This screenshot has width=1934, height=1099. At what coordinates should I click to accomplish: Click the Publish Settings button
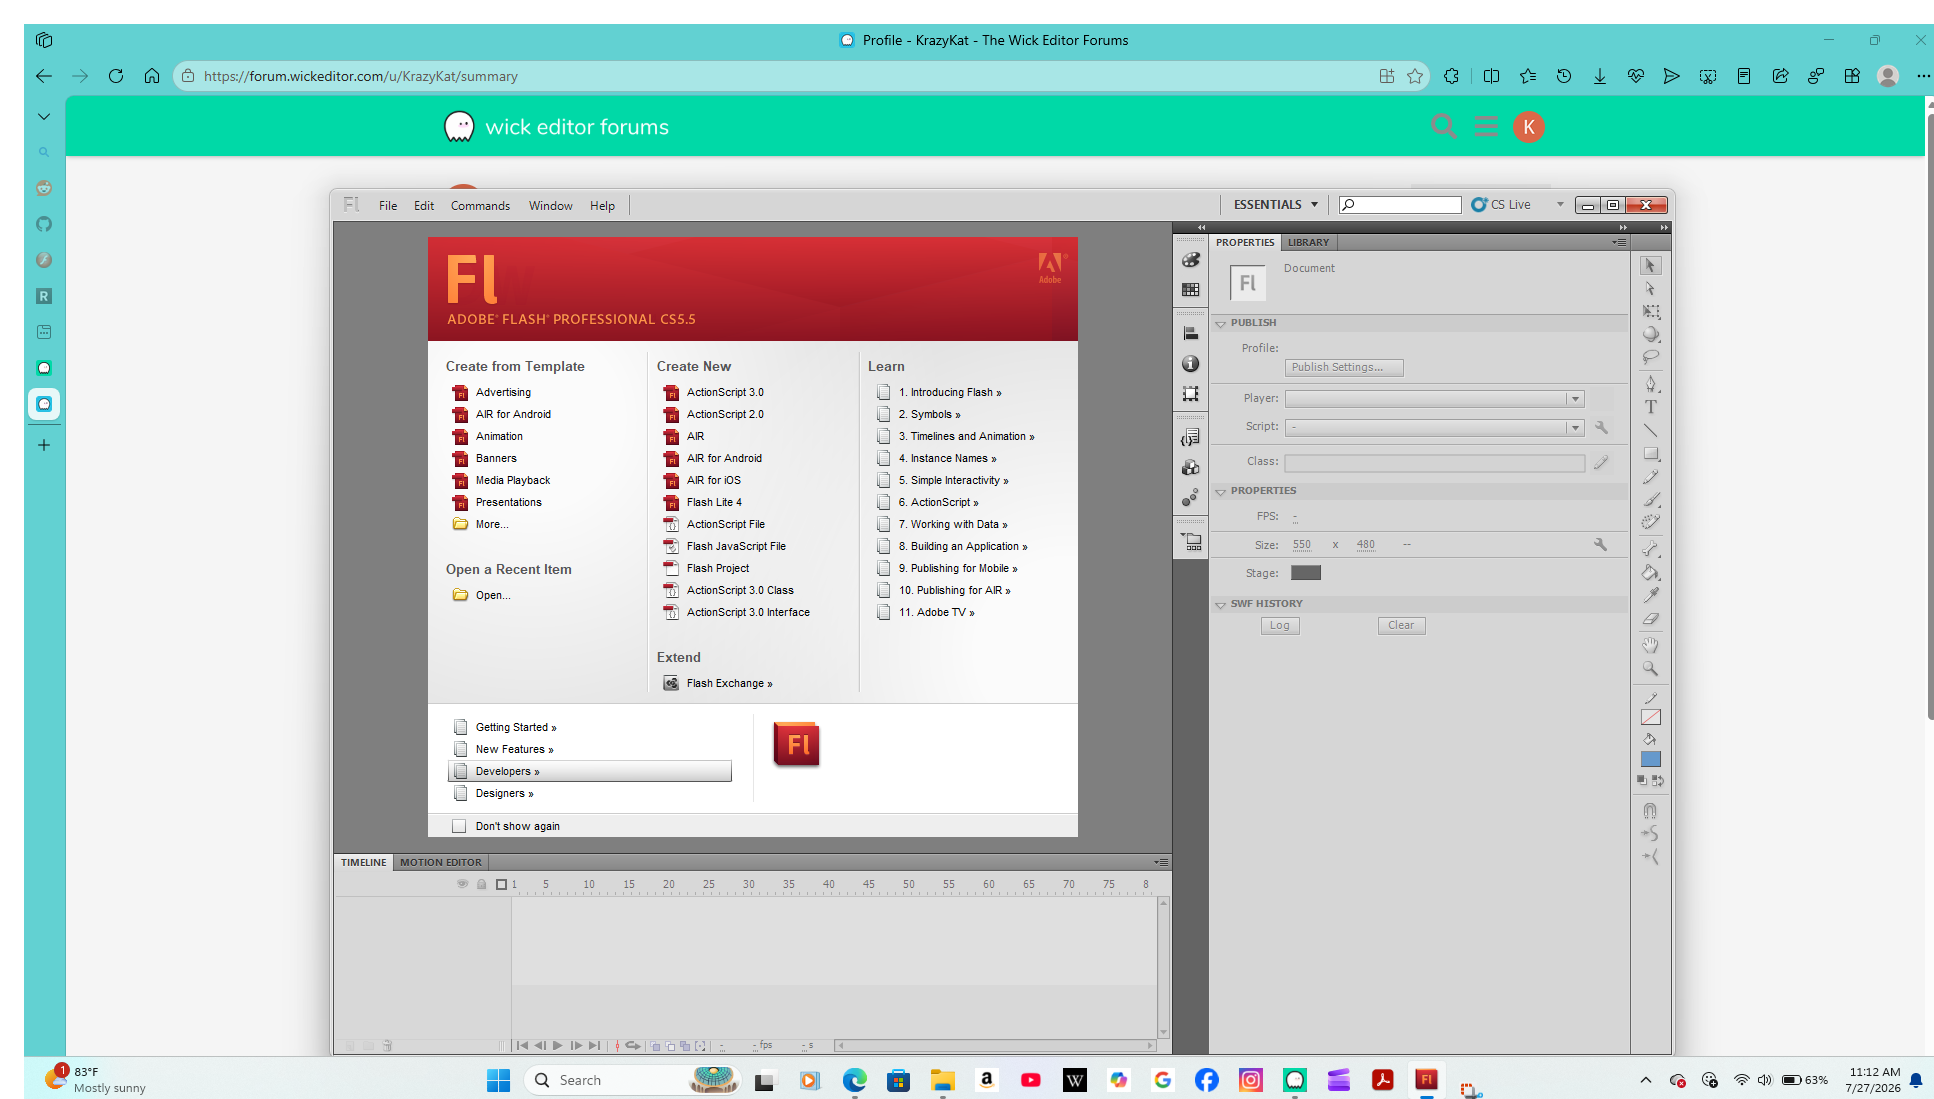coord(1344,368)
